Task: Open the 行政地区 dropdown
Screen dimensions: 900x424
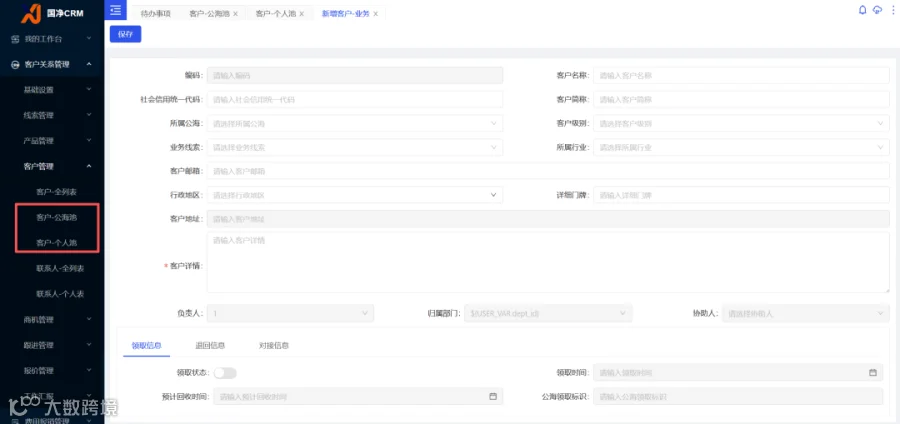Action: [x=355, y=195]
